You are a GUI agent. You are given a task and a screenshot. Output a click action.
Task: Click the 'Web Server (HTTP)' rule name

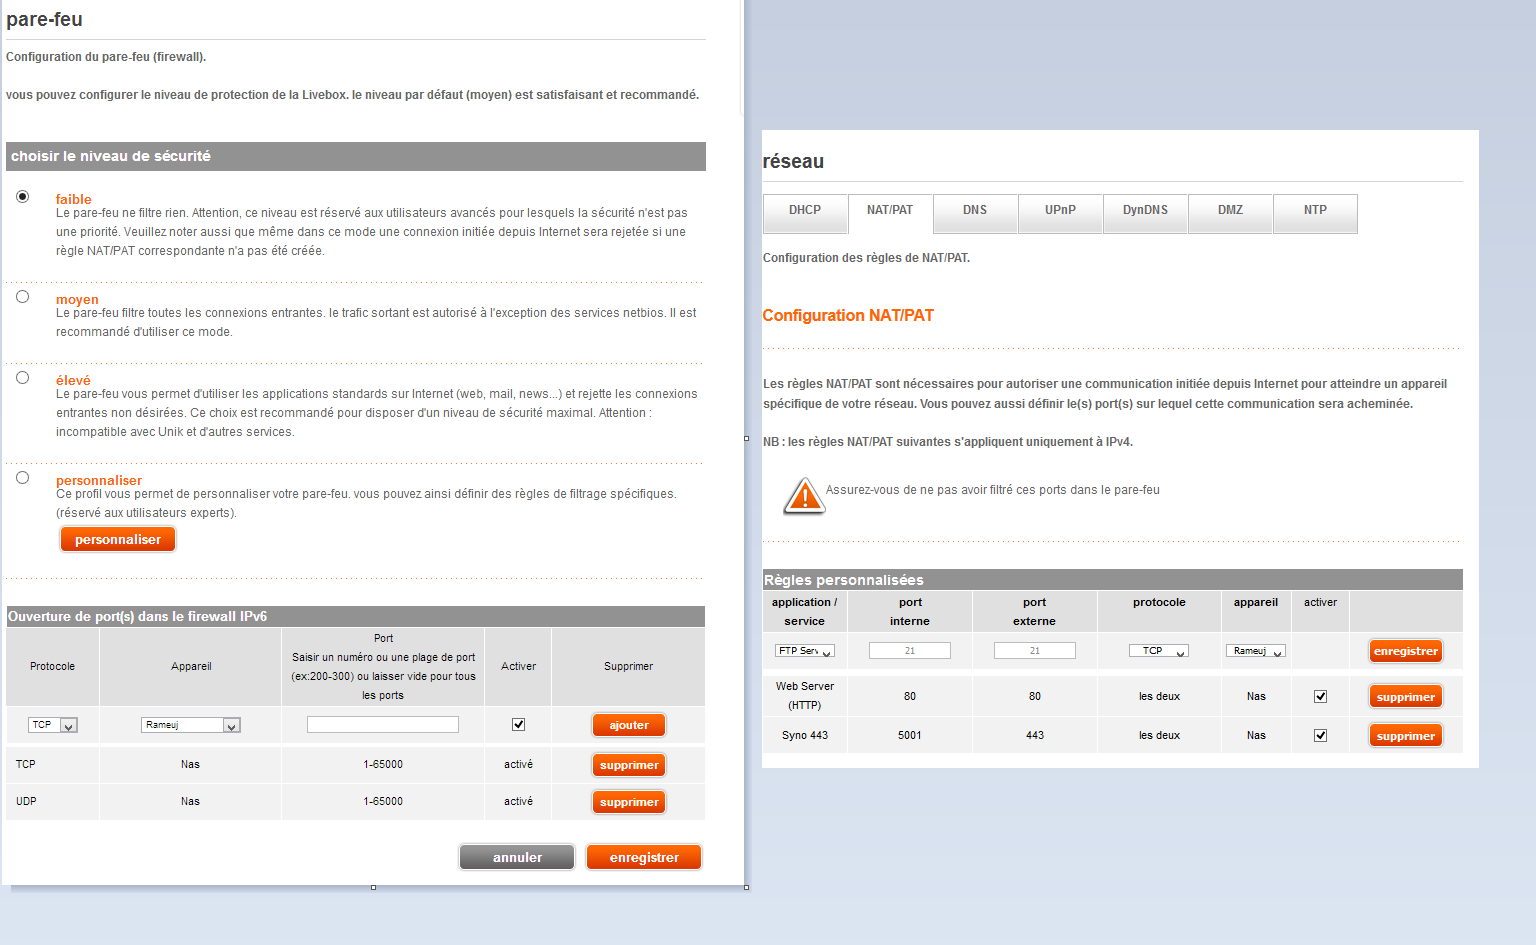(805, 696)
